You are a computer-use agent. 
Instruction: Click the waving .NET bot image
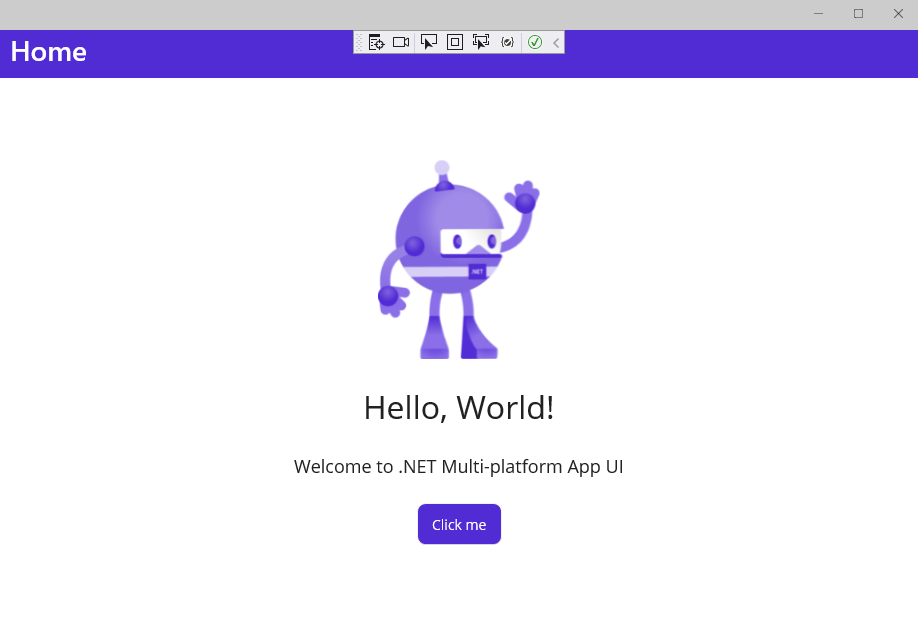pos(458,260)
